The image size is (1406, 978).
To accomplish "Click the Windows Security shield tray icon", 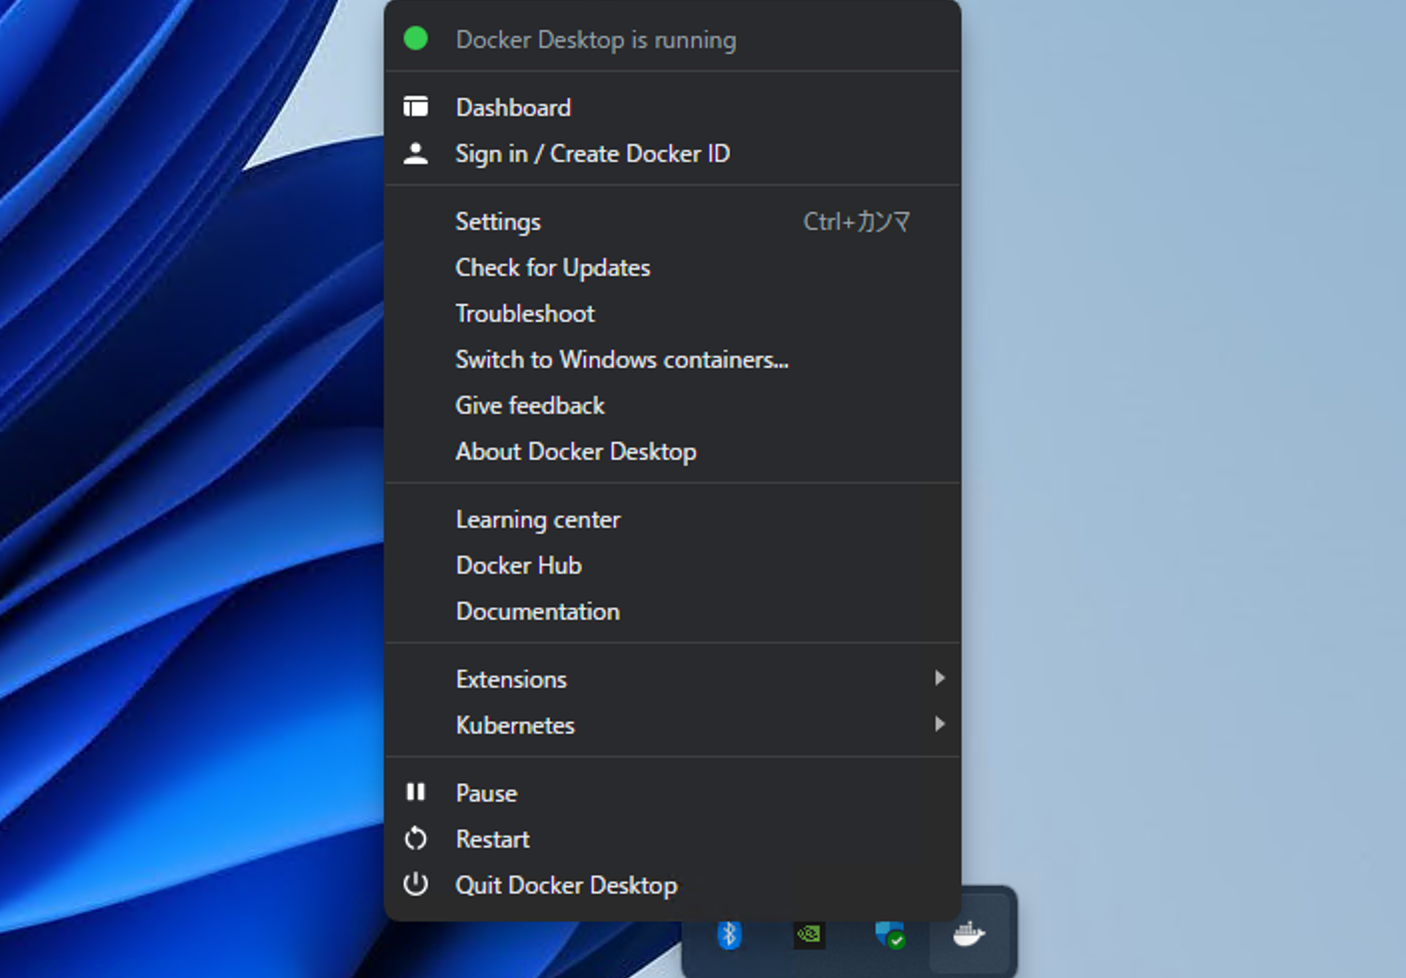I will pyautogui.click(x=889, y=934).
